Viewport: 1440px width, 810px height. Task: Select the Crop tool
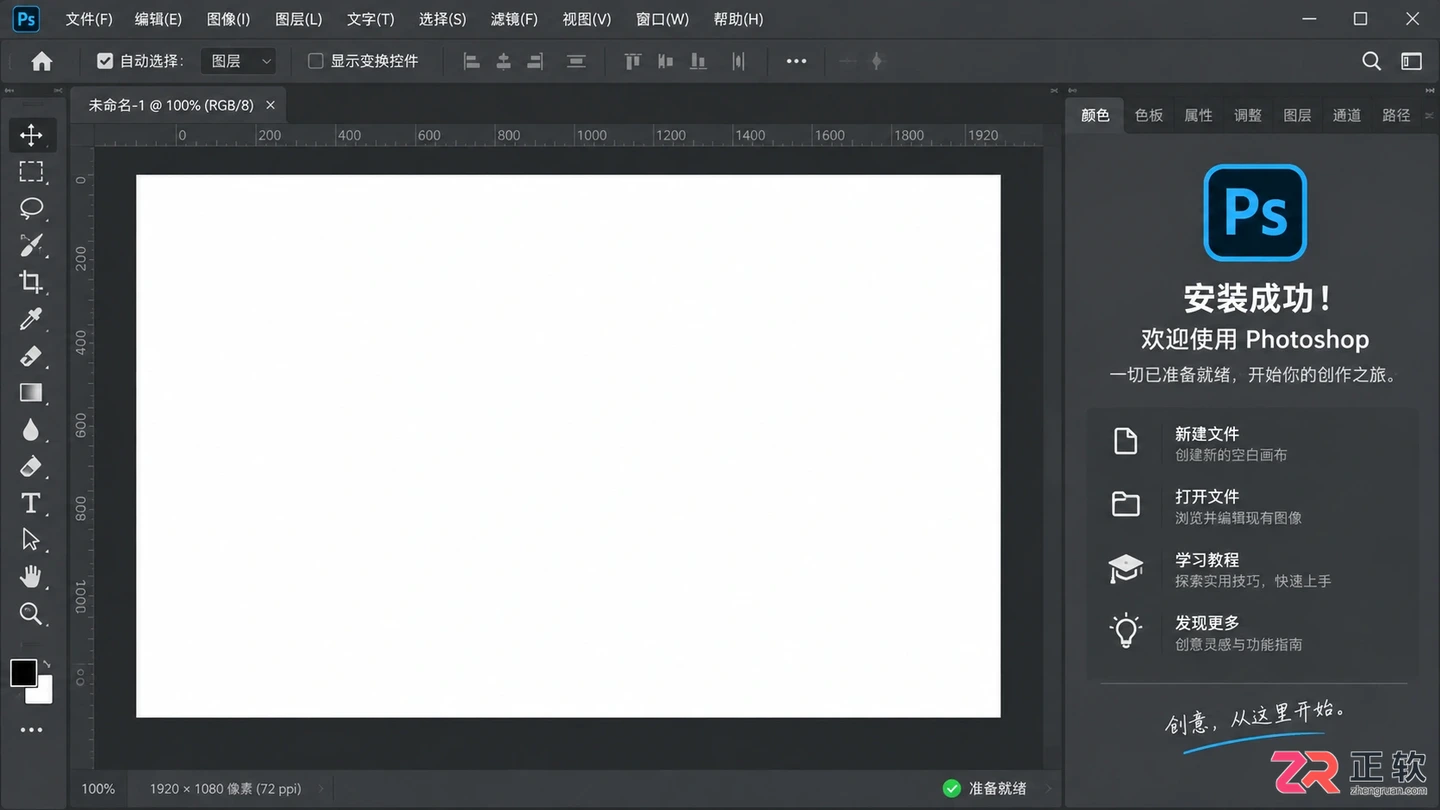31,282
